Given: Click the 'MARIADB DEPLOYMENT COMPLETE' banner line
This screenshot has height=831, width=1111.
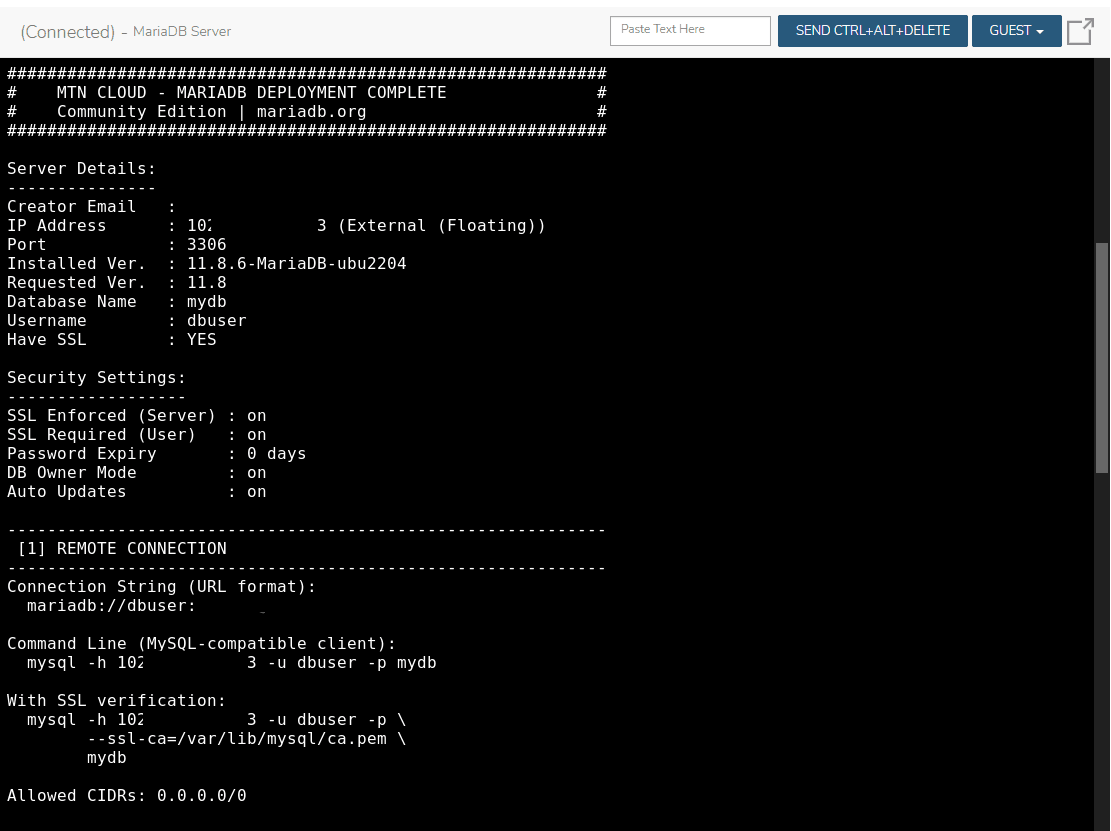Looking at the screenshot, I should pyautogui.click(x=307, y=93).
